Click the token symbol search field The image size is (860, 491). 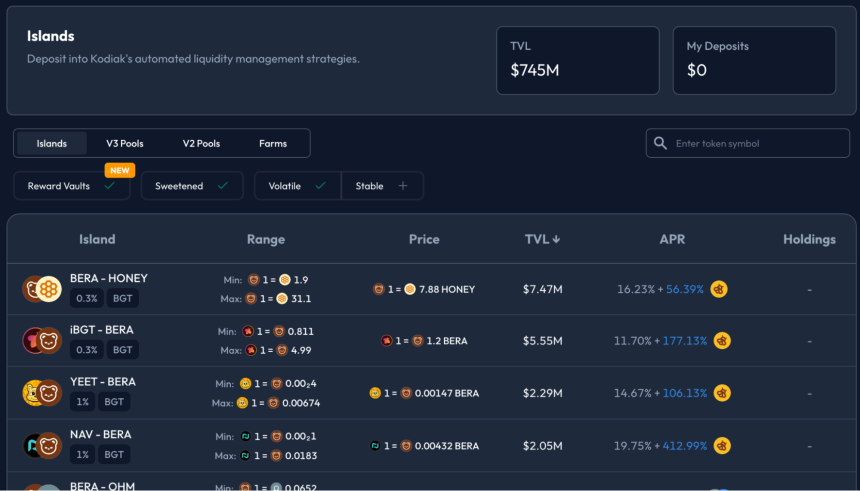click(748, 143)
